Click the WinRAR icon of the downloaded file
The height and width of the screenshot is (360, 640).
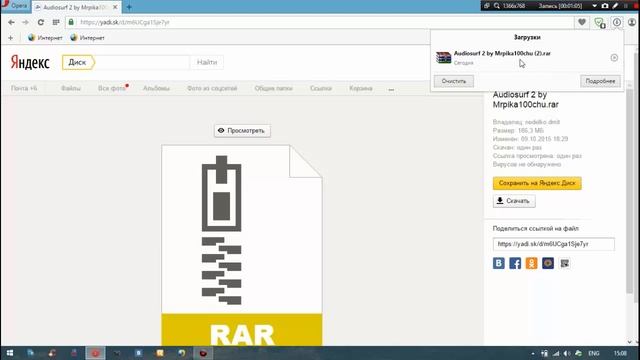pos(443,58)
